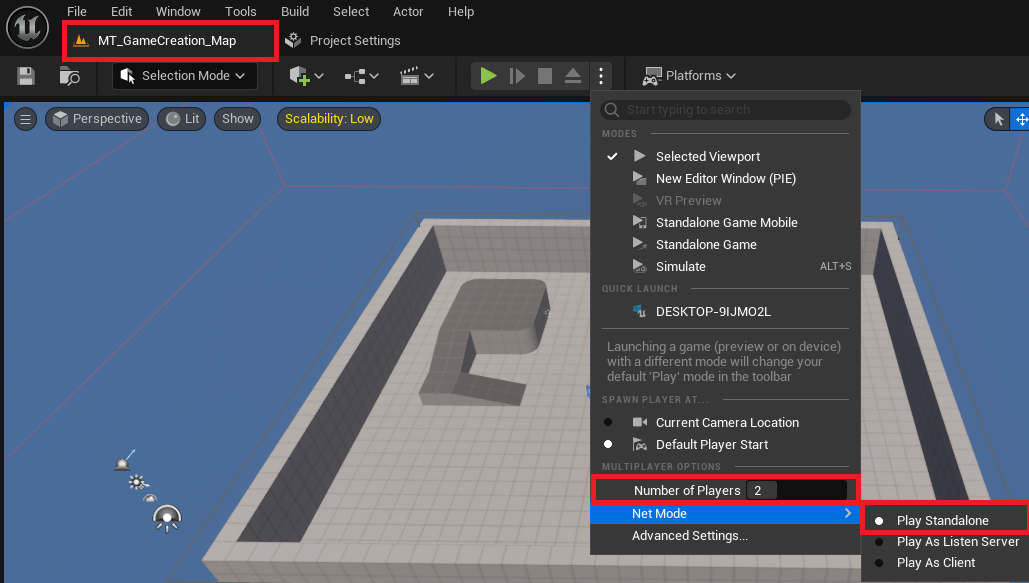This screenshot has height=583, width=1029.
Task: Select the sky light actor icon
Action: [x=124, y=461]
